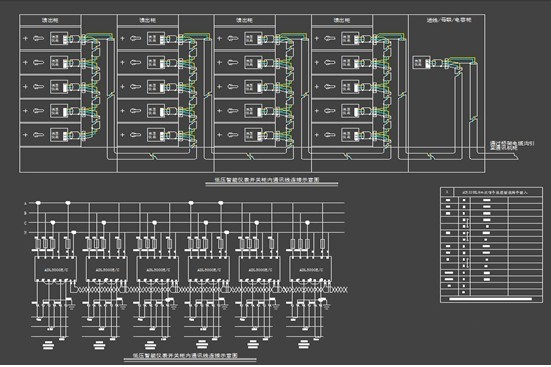Select the stacked bars symbol below leftmost meter

(48, 345)
